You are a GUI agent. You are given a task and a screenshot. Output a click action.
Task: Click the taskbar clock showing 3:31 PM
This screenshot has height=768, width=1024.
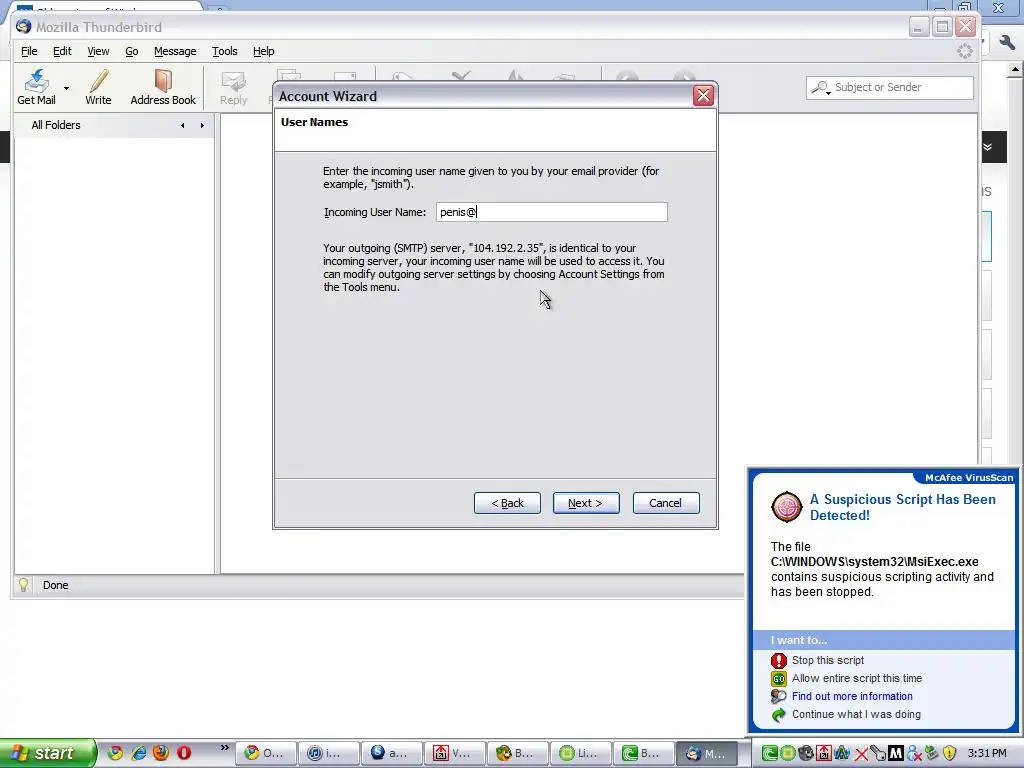click(987, 753)
